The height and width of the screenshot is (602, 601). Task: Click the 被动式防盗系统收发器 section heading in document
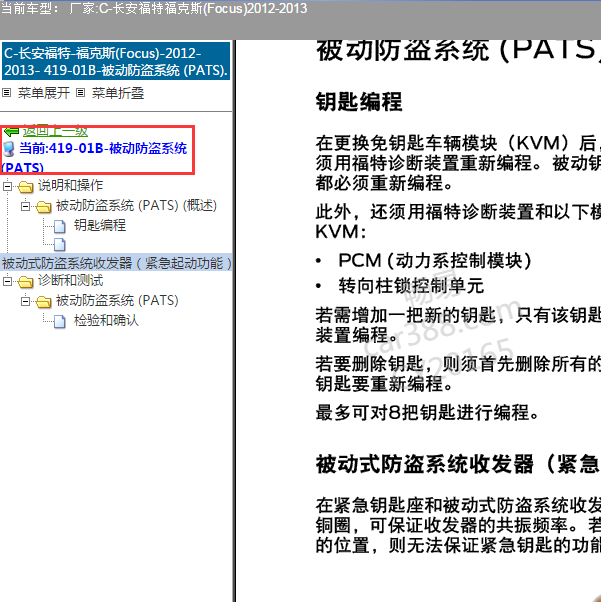tap(458, 464)
